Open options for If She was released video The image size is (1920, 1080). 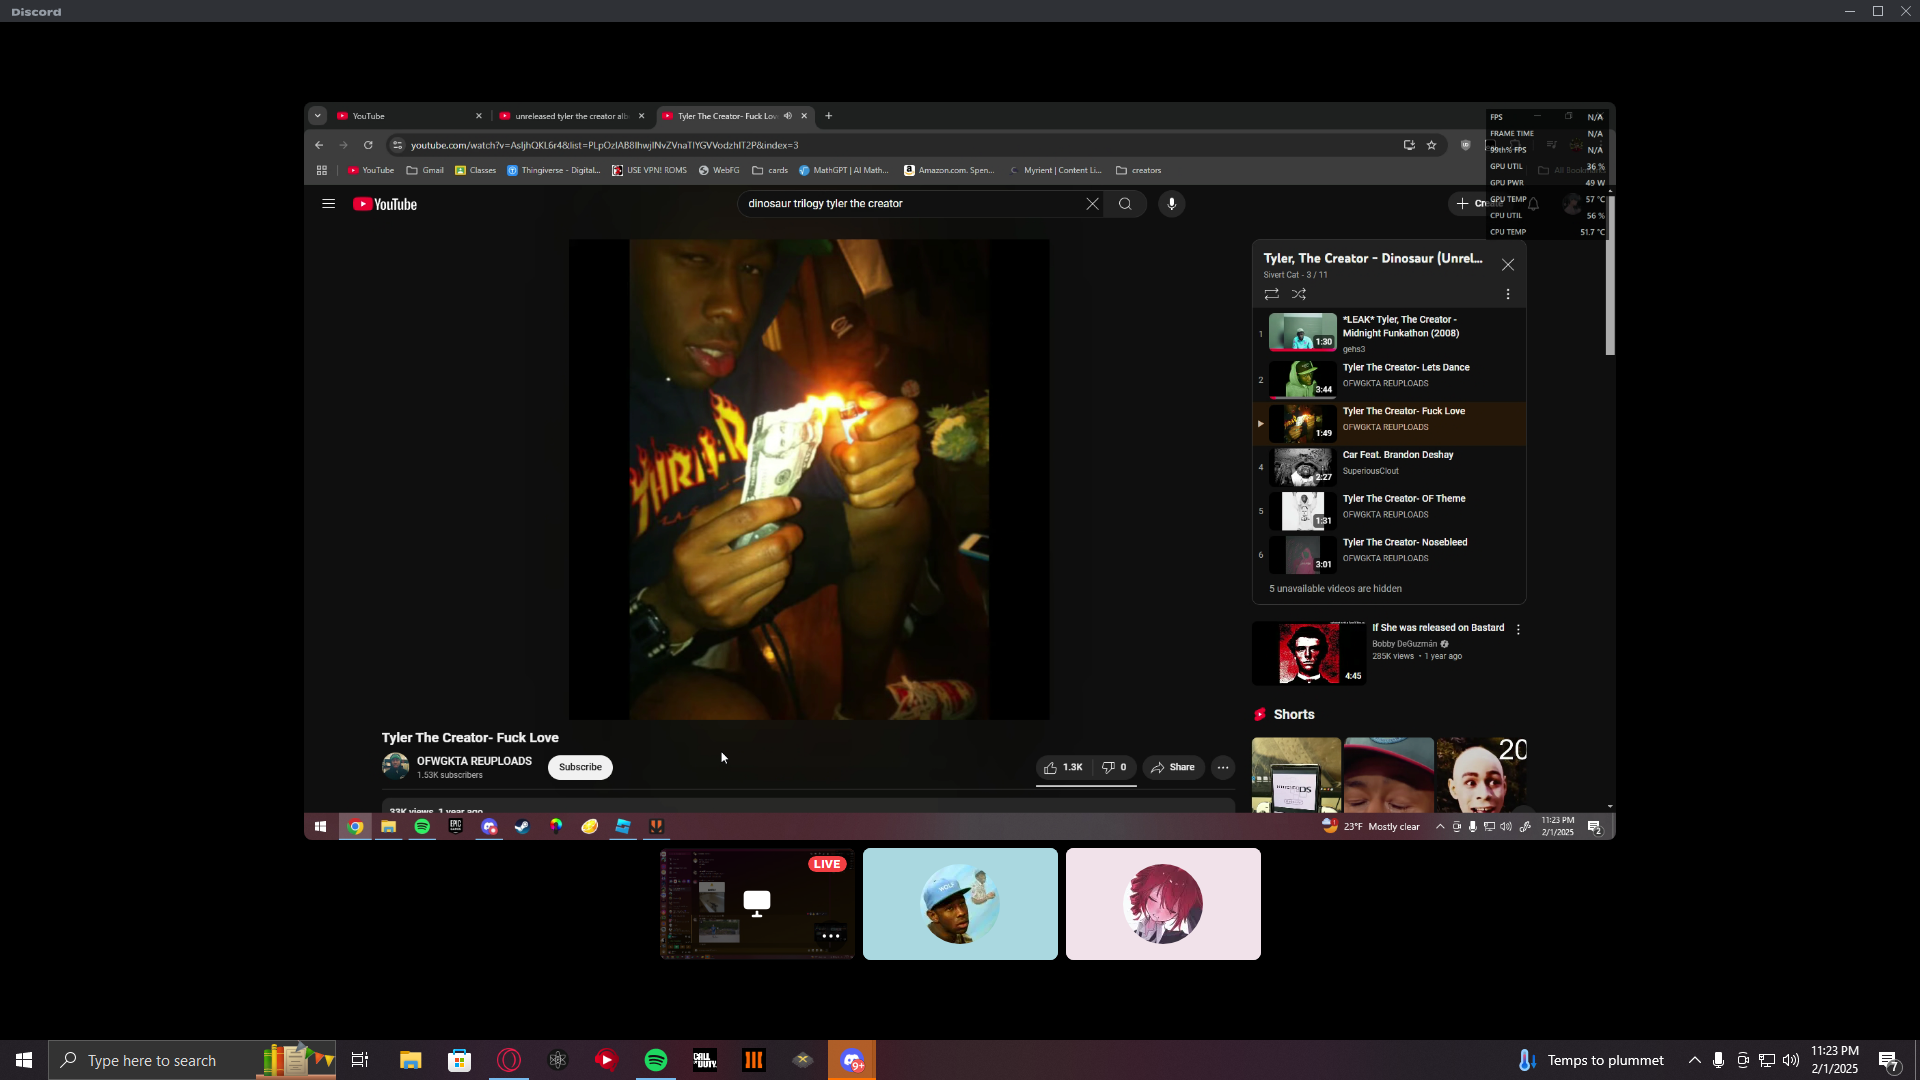coord(1518,630)
